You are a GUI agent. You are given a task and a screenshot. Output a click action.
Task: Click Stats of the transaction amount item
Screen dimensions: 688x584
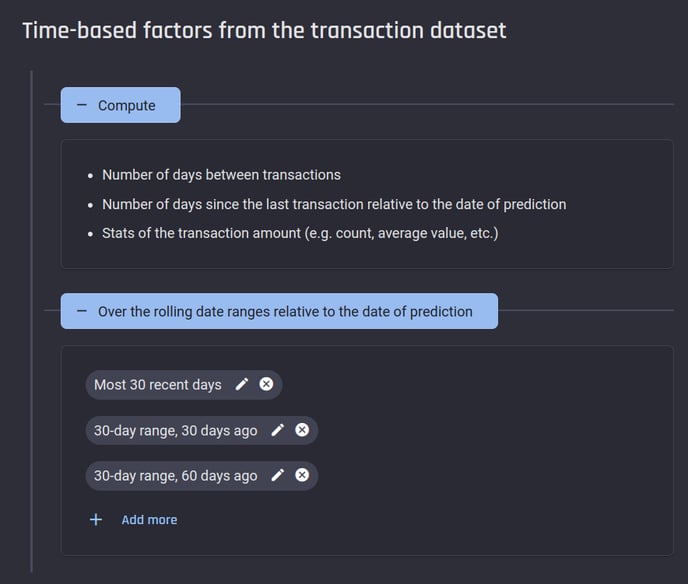click(x=300, y=233)
